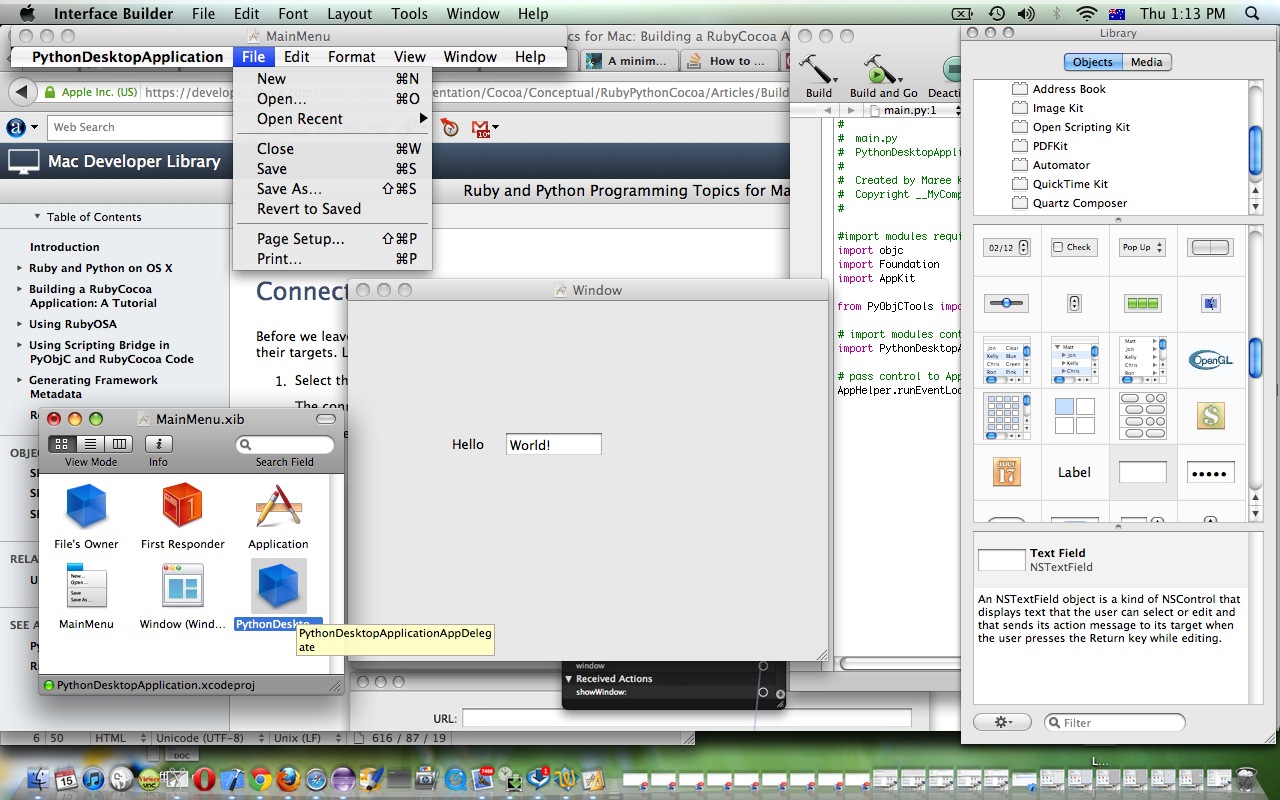Pick the secure text field dots object

[1210, 472]
